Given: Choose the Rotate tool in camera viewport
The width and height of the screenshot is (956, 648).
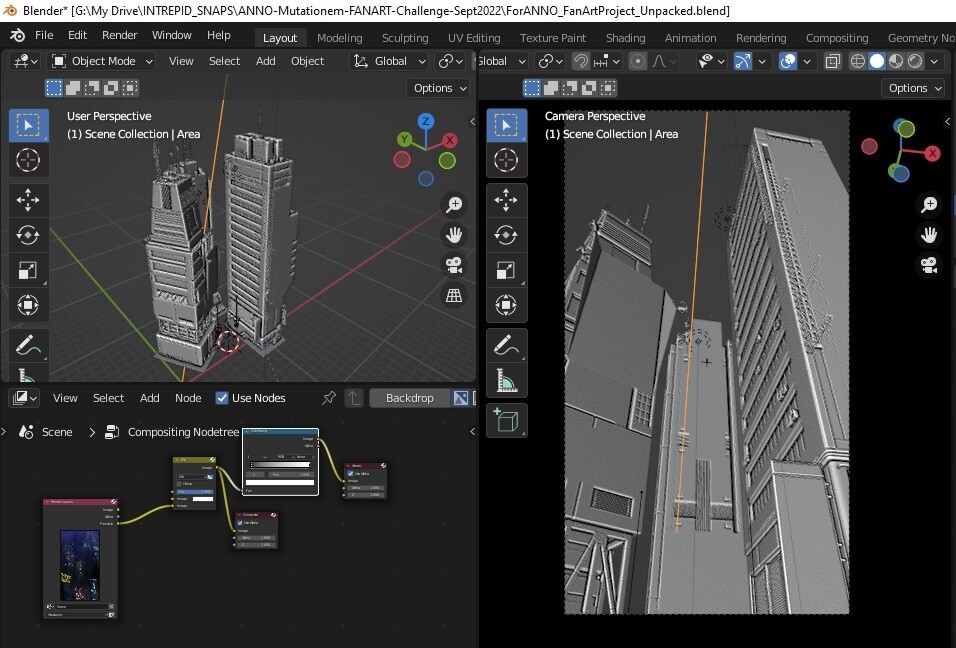Looking at the screenshot, I should pos(506,234).
